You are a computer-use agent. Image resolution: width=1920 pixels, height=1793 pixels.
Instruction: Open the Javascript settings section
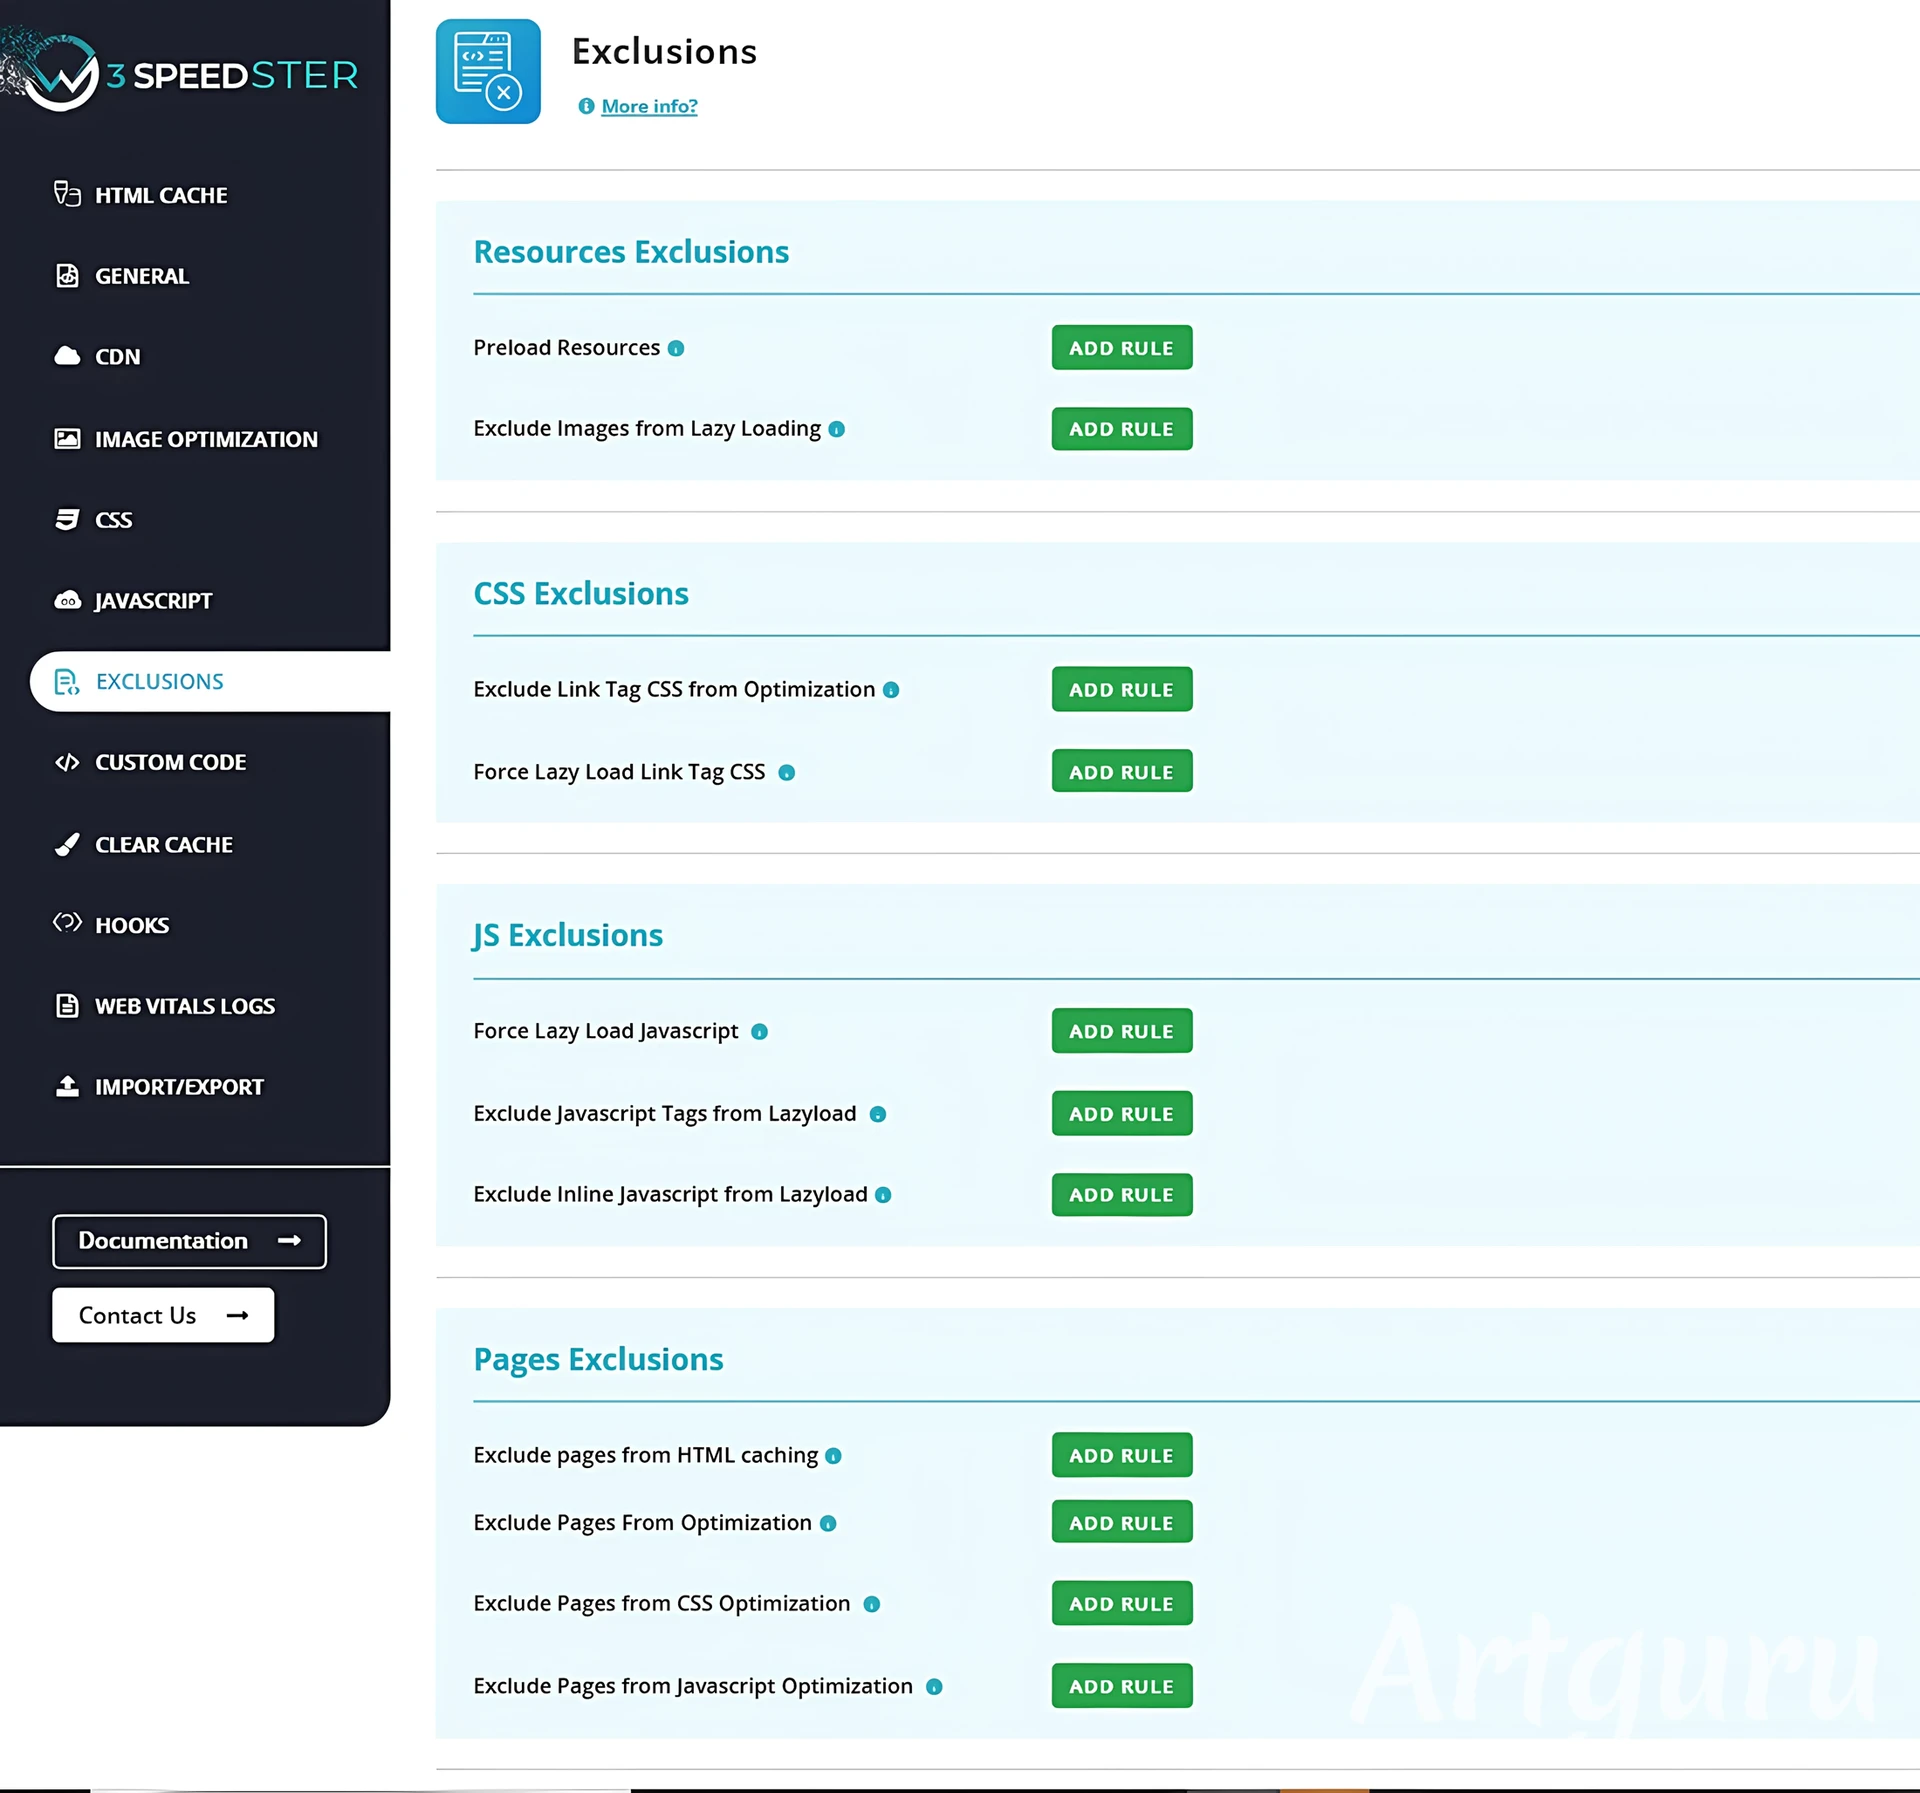pos(153,601)
